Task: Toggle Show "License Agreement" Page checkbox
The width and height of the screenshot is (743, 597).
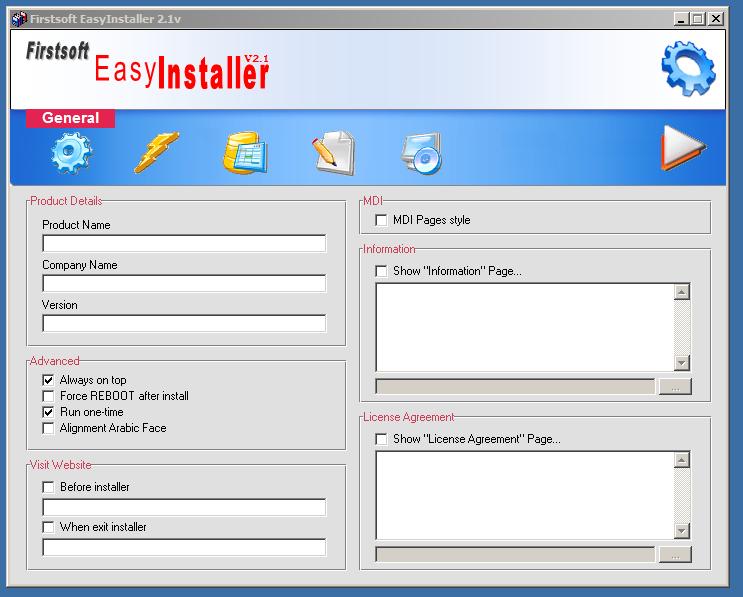Action: 381,439
